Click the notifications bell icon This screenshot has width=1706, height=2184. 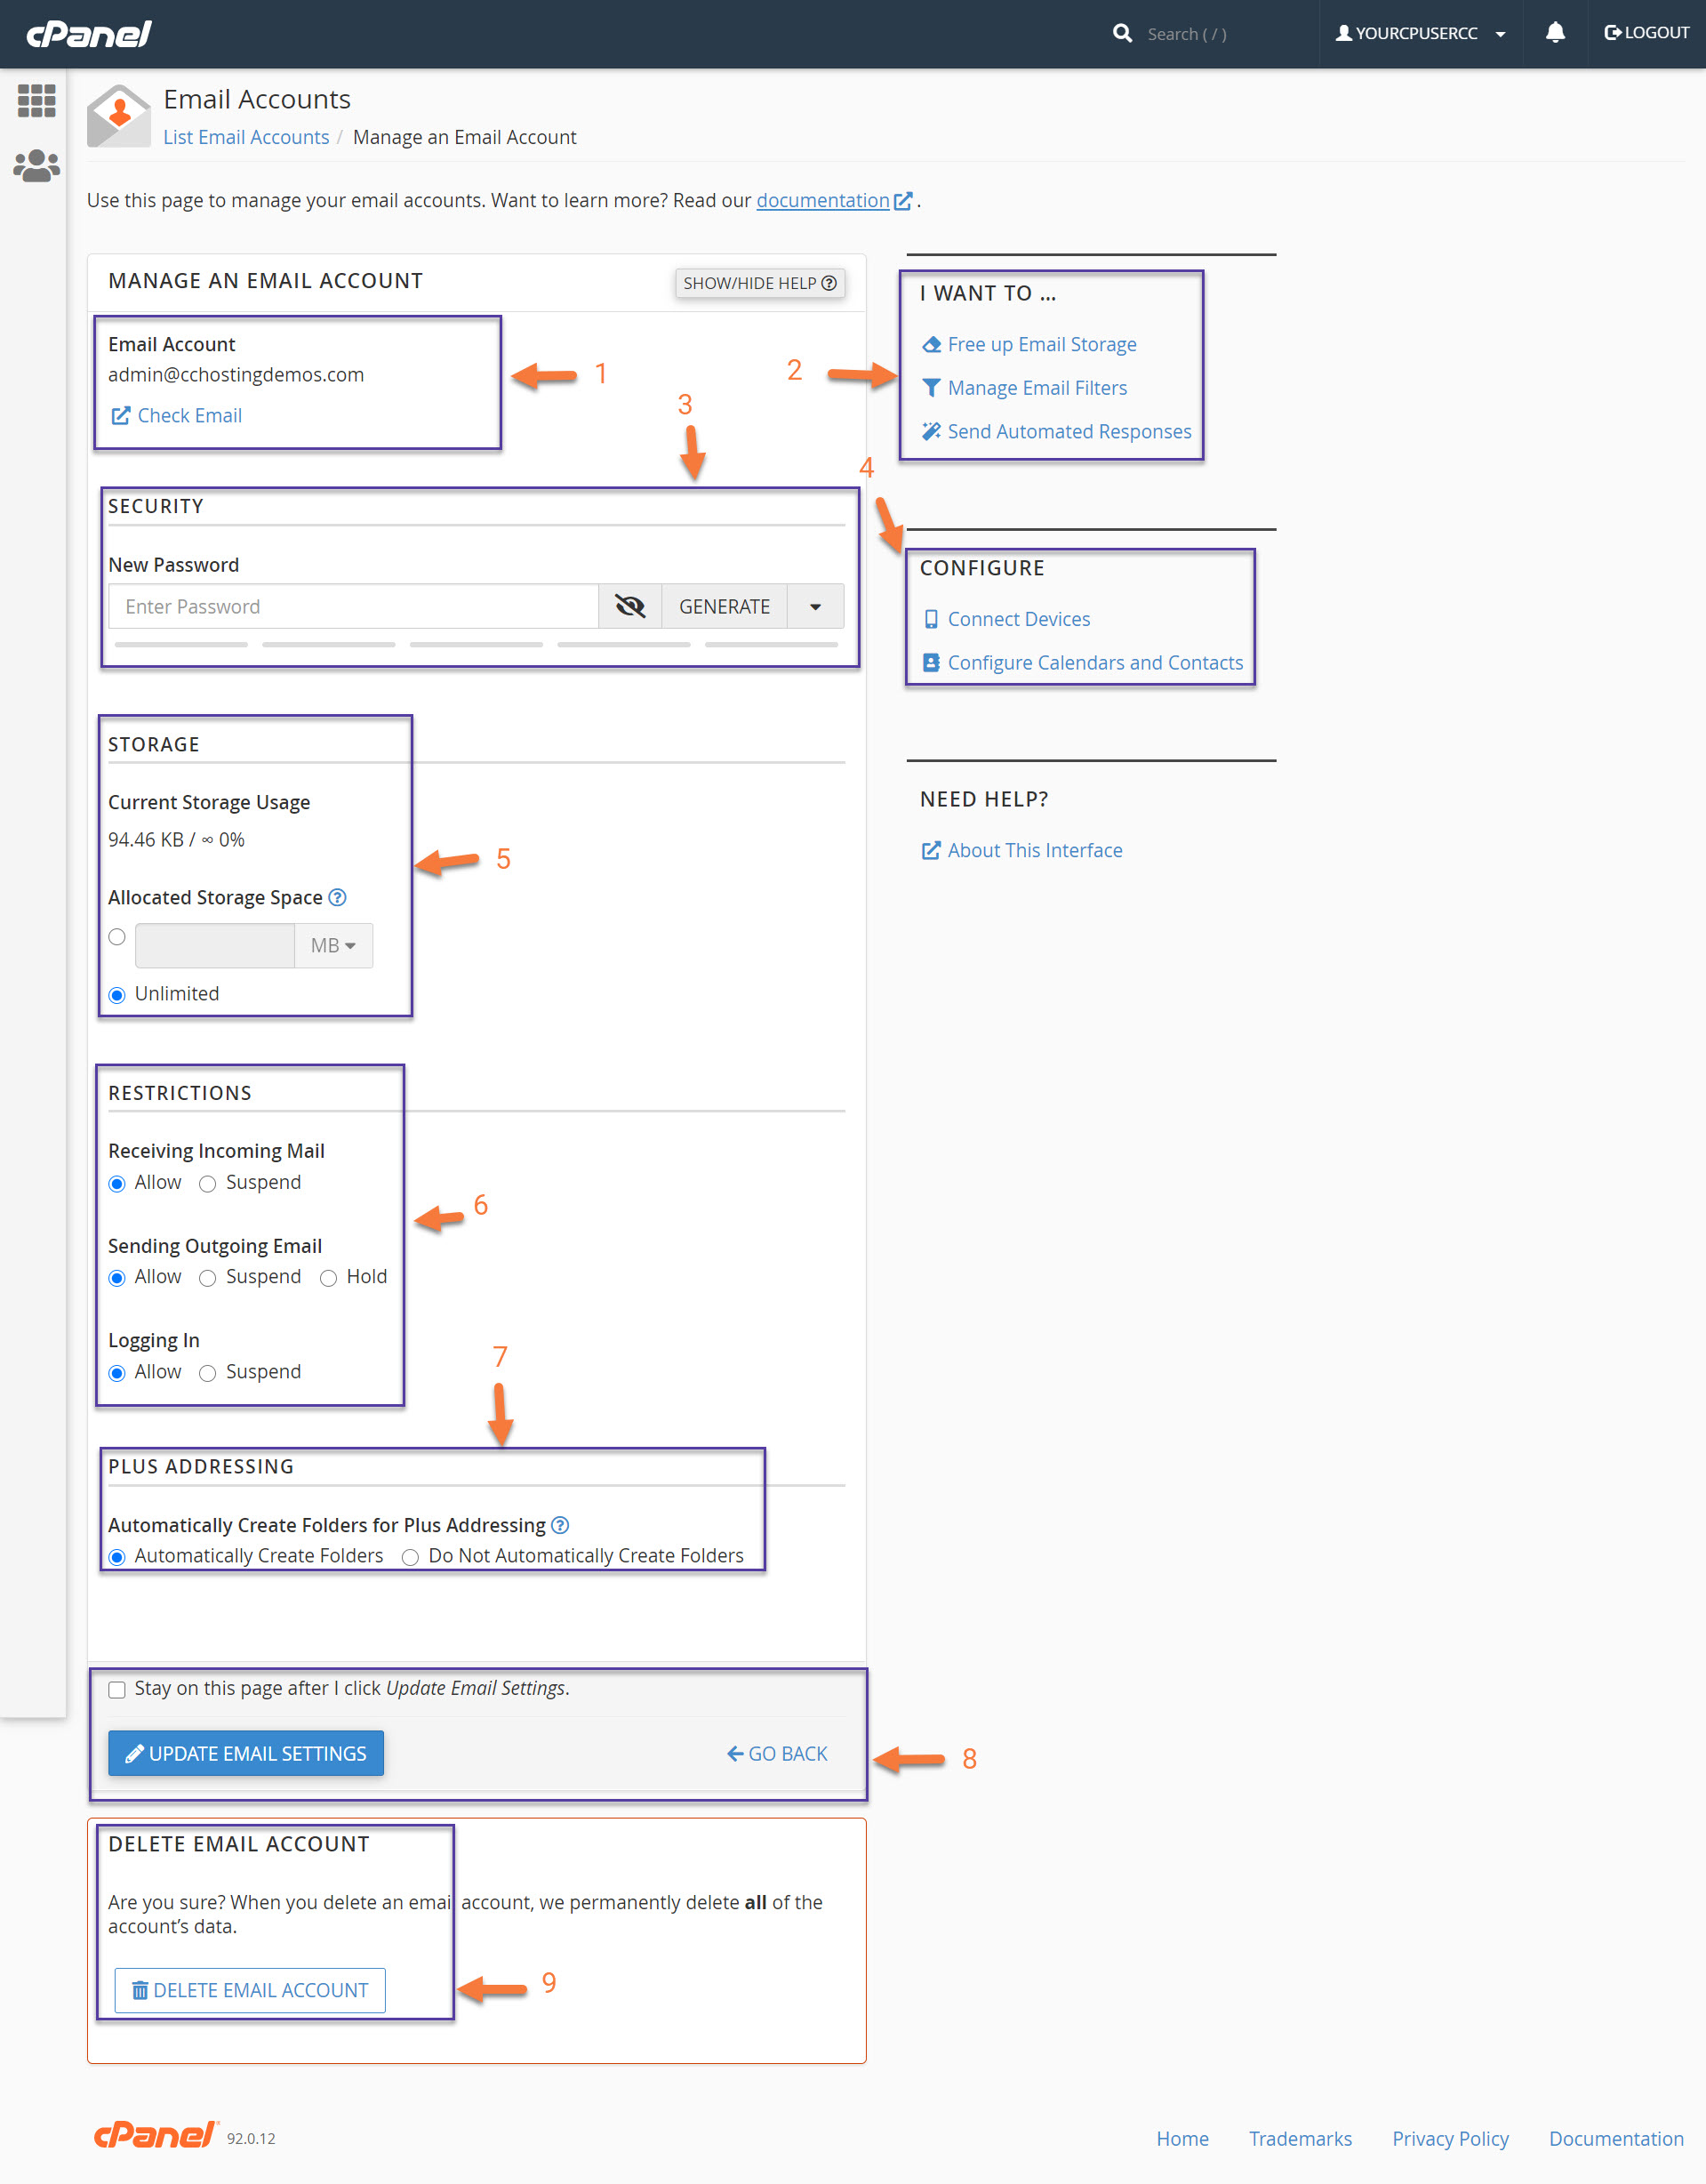1555,33
